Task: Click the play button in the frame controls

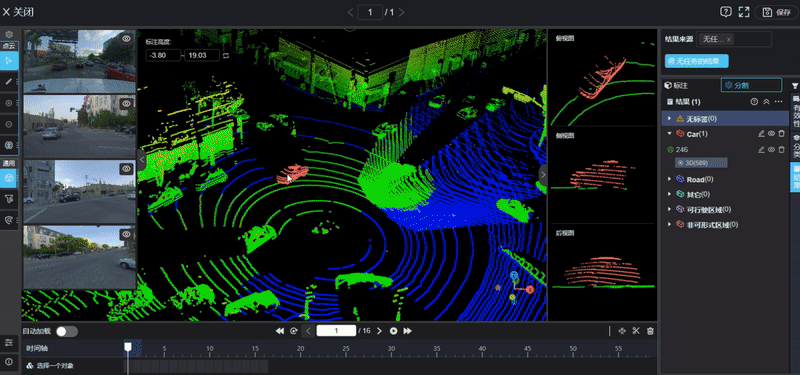Action: 393,331
